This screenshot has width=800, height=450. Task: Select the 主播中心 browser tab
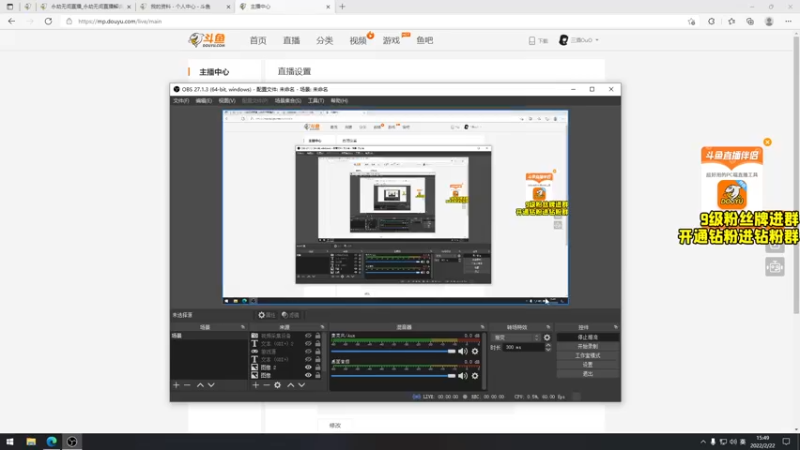click(x=284, y=7)
